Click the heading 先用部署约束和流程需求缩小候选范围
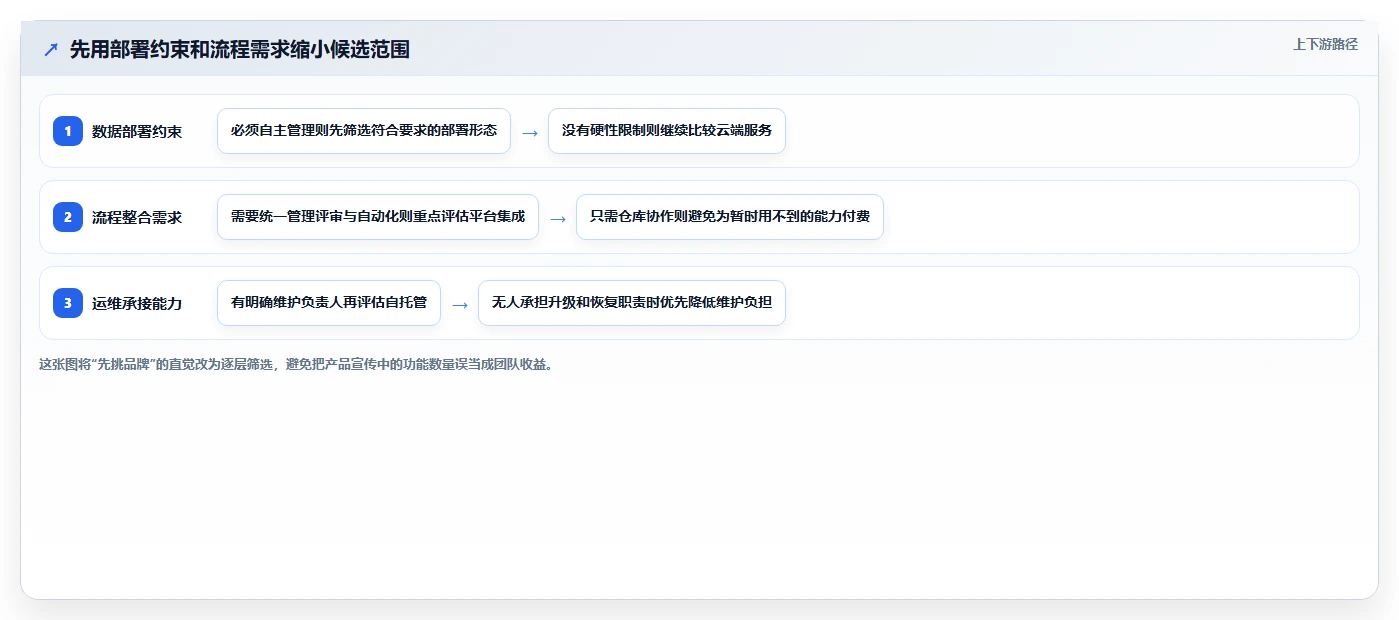 tap(240, 49)
